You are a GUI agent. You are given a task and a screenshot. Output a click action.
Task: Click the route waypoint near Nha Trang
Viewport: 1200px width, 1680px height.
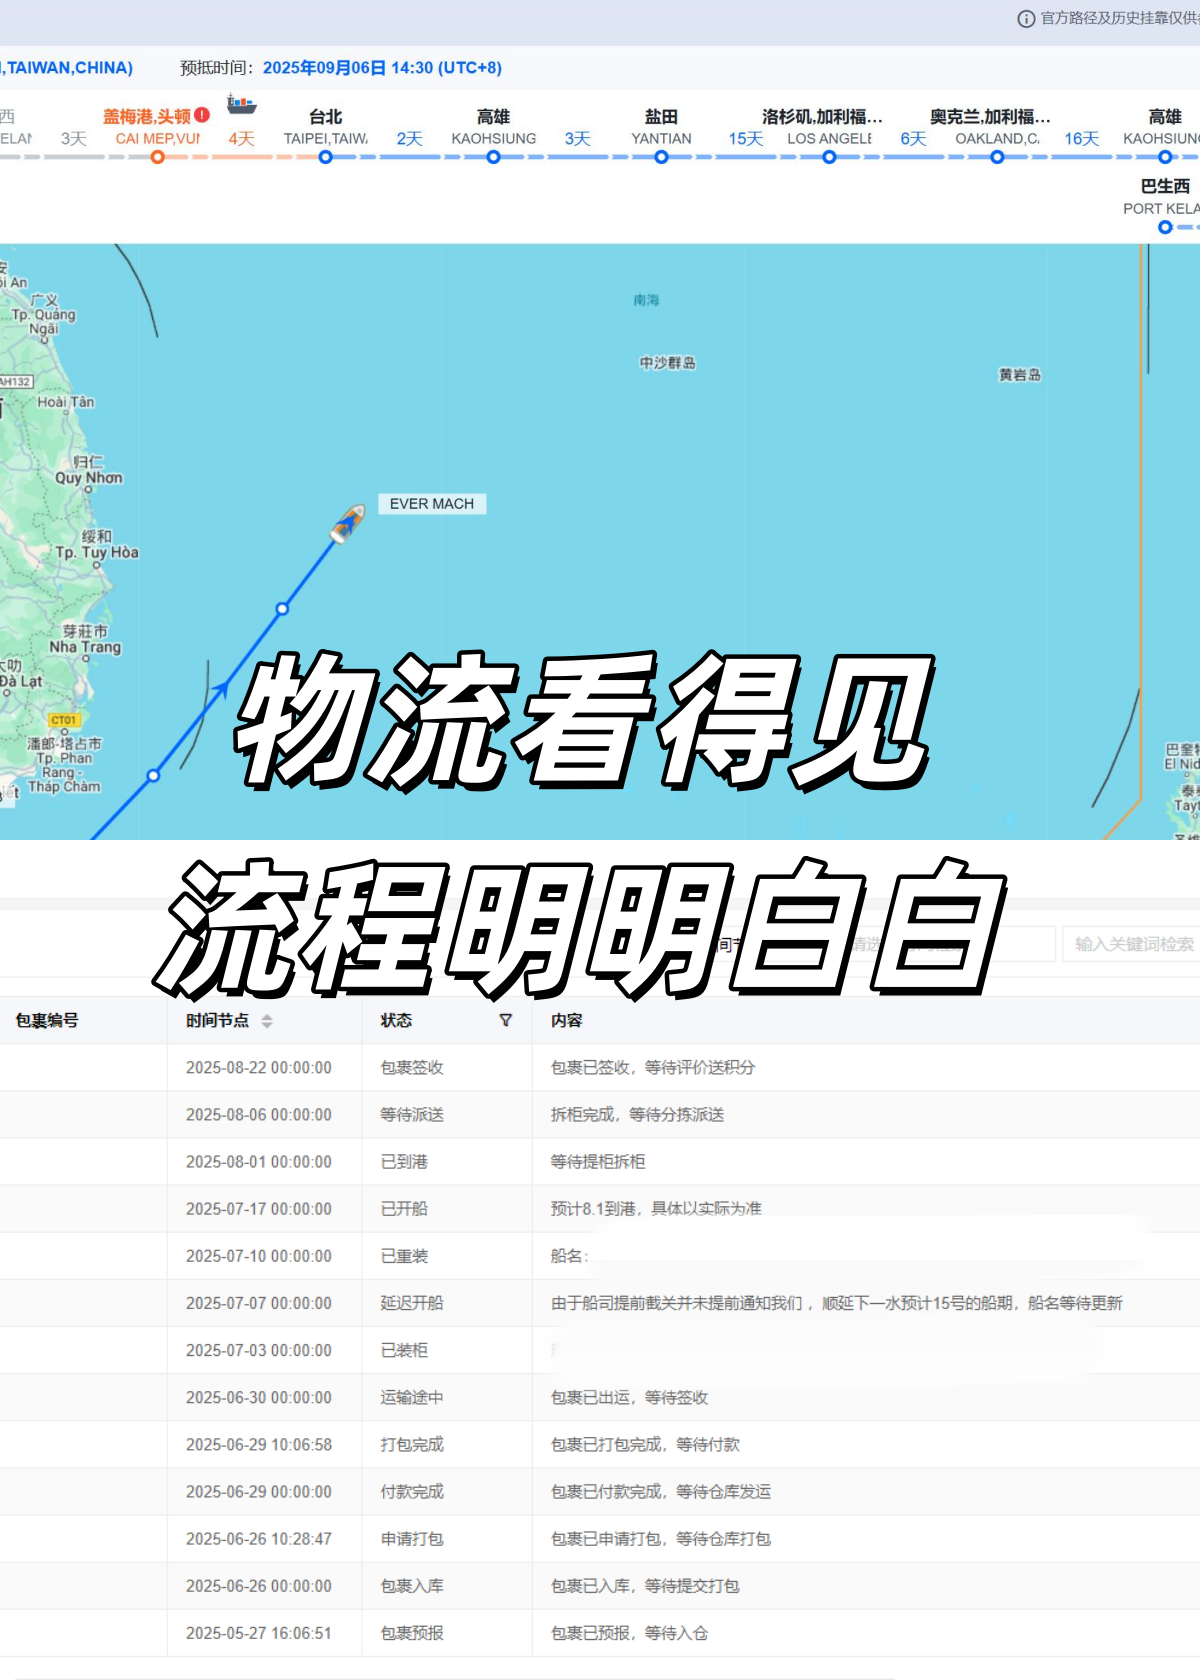(282, 608)
